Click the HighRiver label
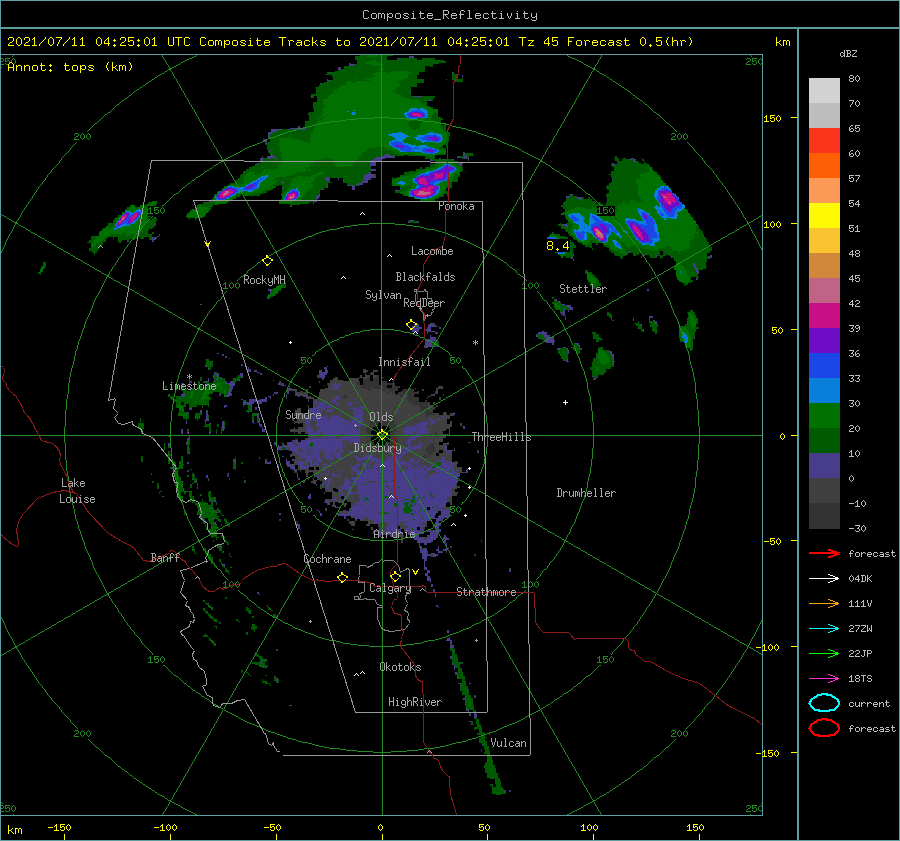The height and width of the screenshot is (841, 900). (x=415, y=702)
